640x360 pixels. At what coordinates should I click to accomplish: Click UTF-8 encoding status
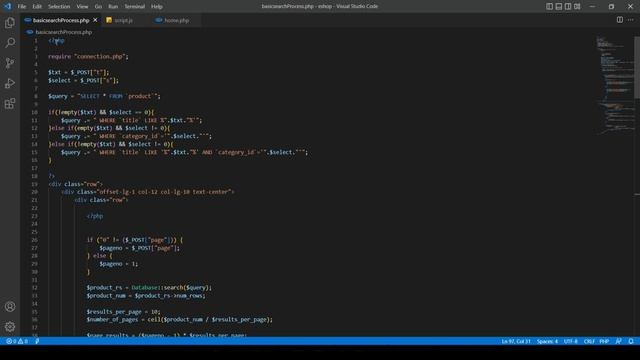(571, 341)
